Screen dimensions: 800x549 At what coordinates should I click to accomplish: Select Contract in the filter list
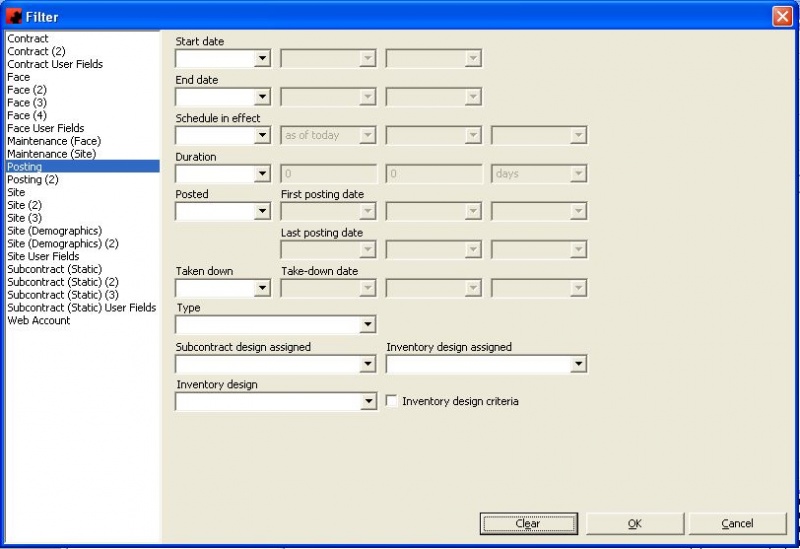(28, 39)
